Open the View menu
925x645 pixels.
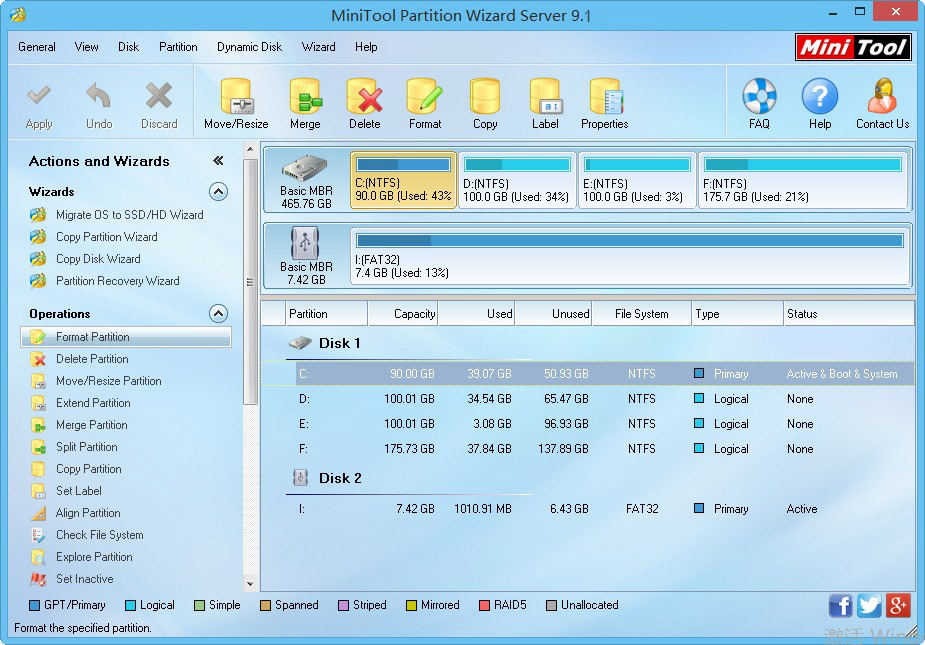[86, 47]
